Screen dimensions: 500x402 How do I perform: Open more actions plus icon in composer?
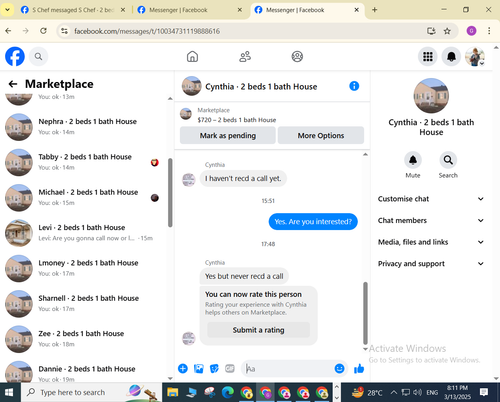(x=183, y=368)
